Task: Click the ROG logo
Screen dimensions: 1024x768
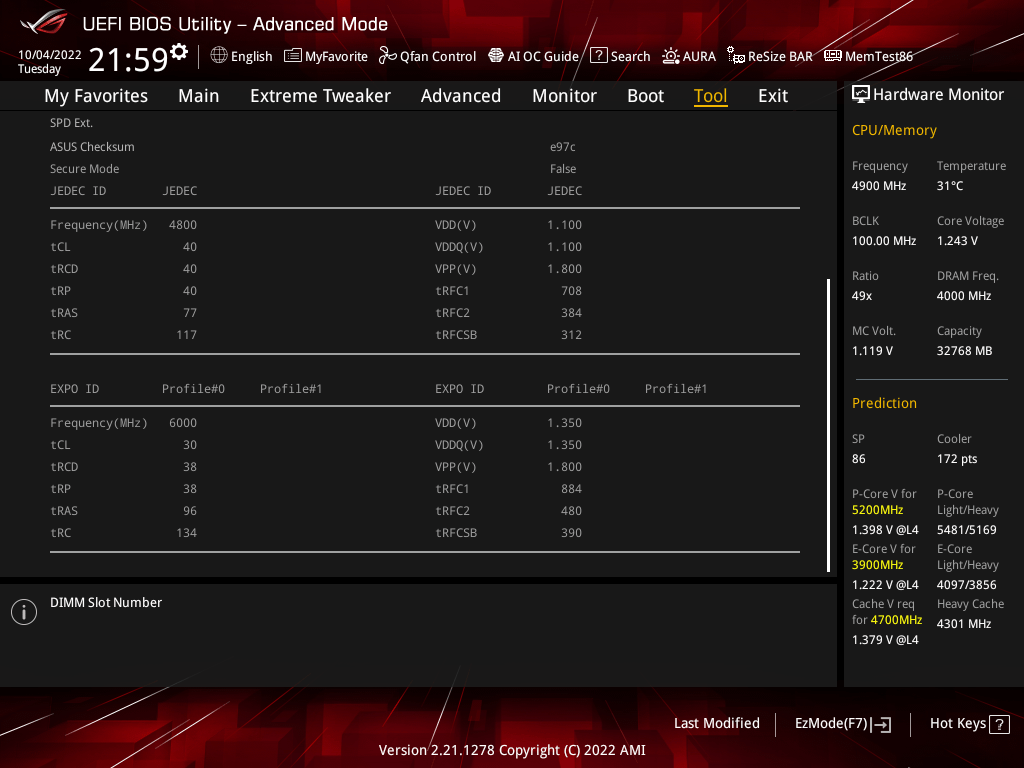Action: (44, 23)
